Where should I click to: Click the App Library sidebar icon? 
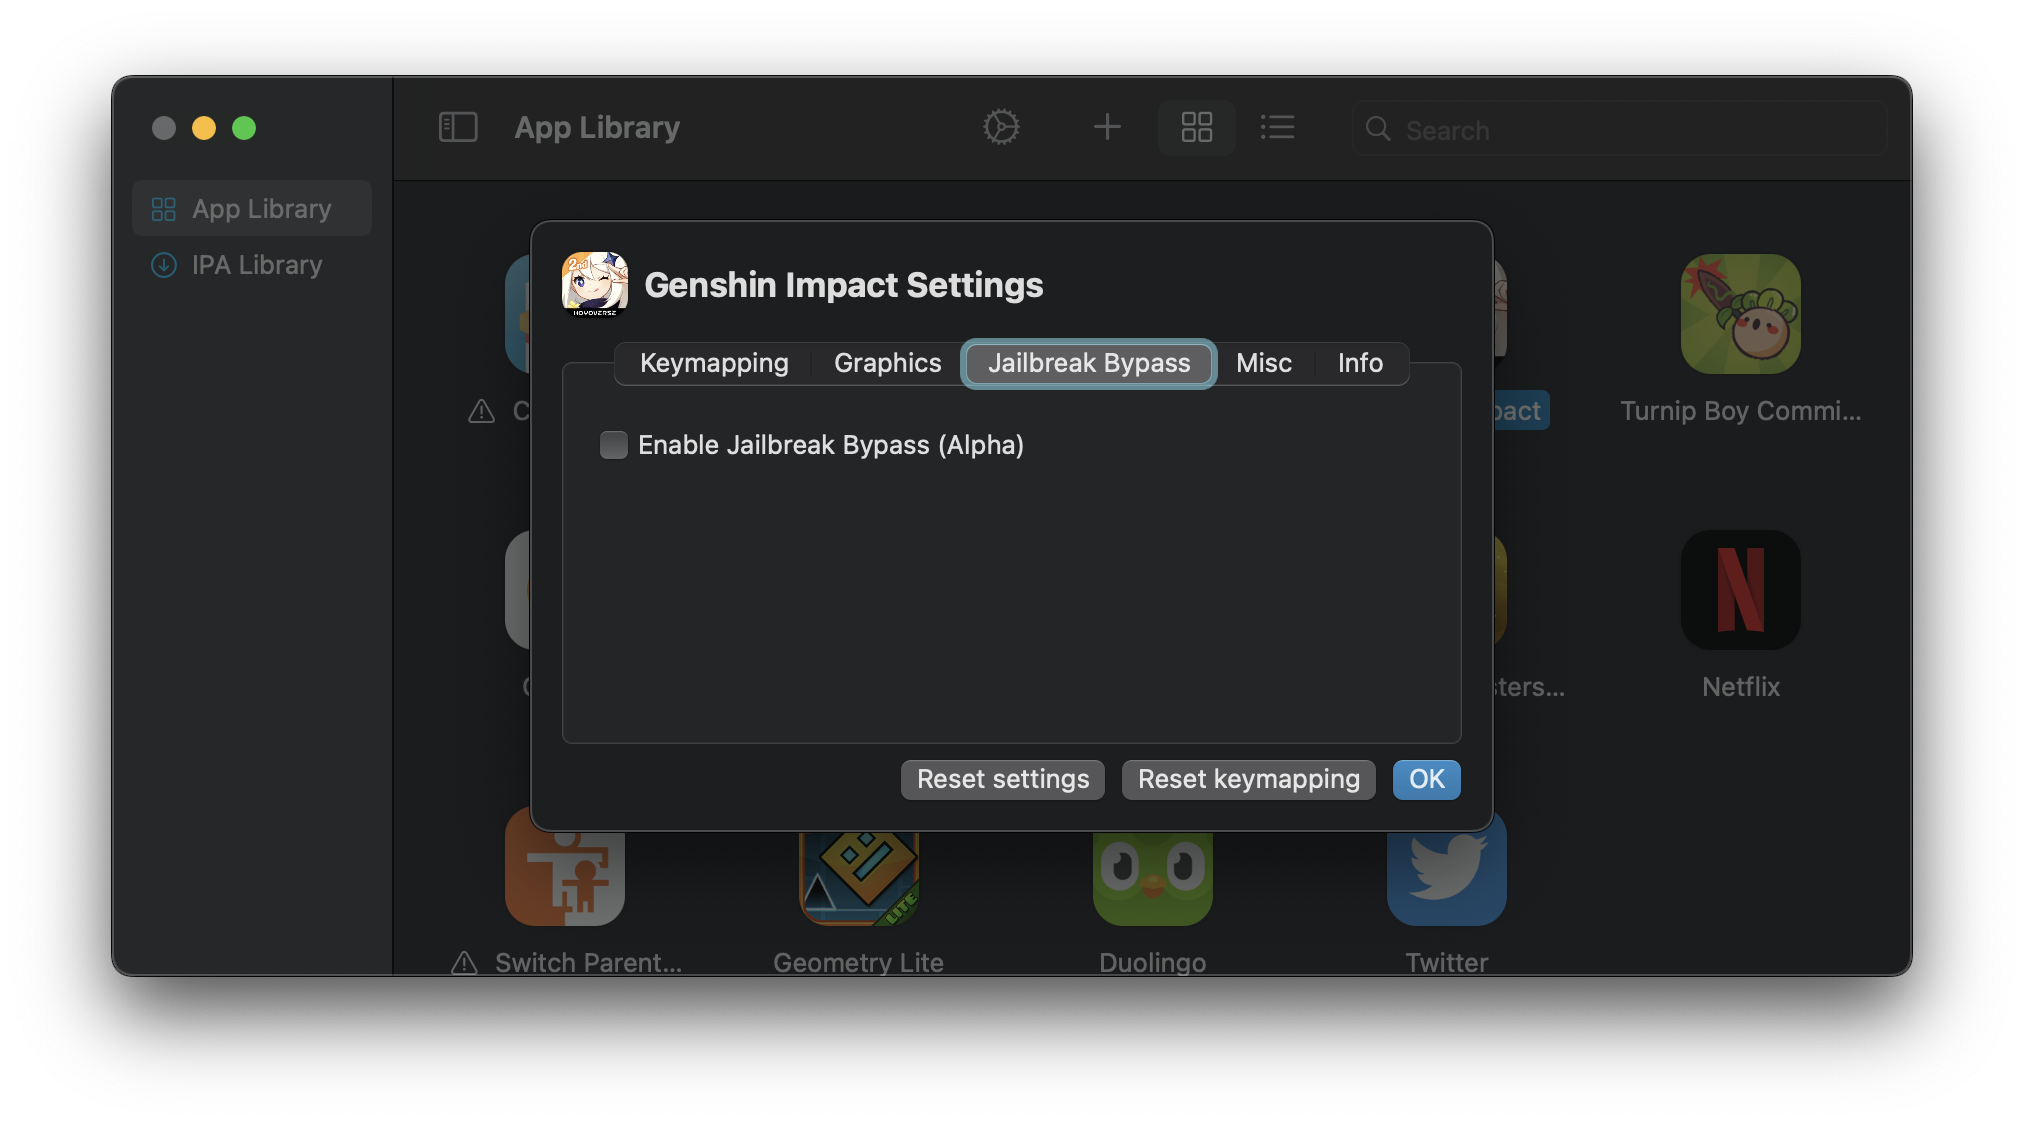point(163,206)
